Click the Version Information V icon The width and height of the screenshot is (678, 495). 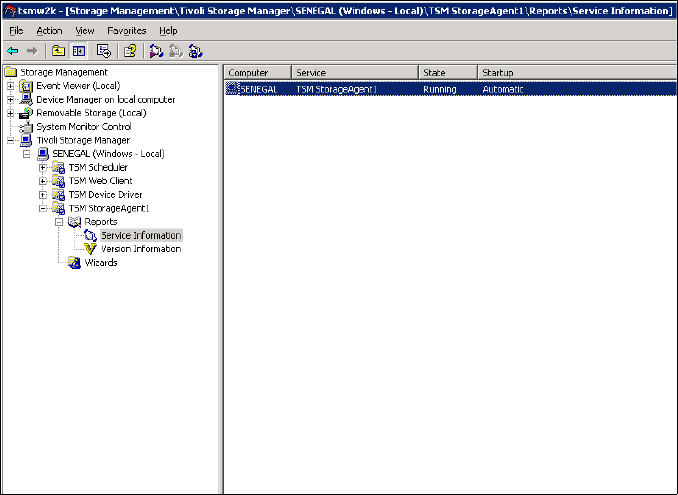[90, 249]
